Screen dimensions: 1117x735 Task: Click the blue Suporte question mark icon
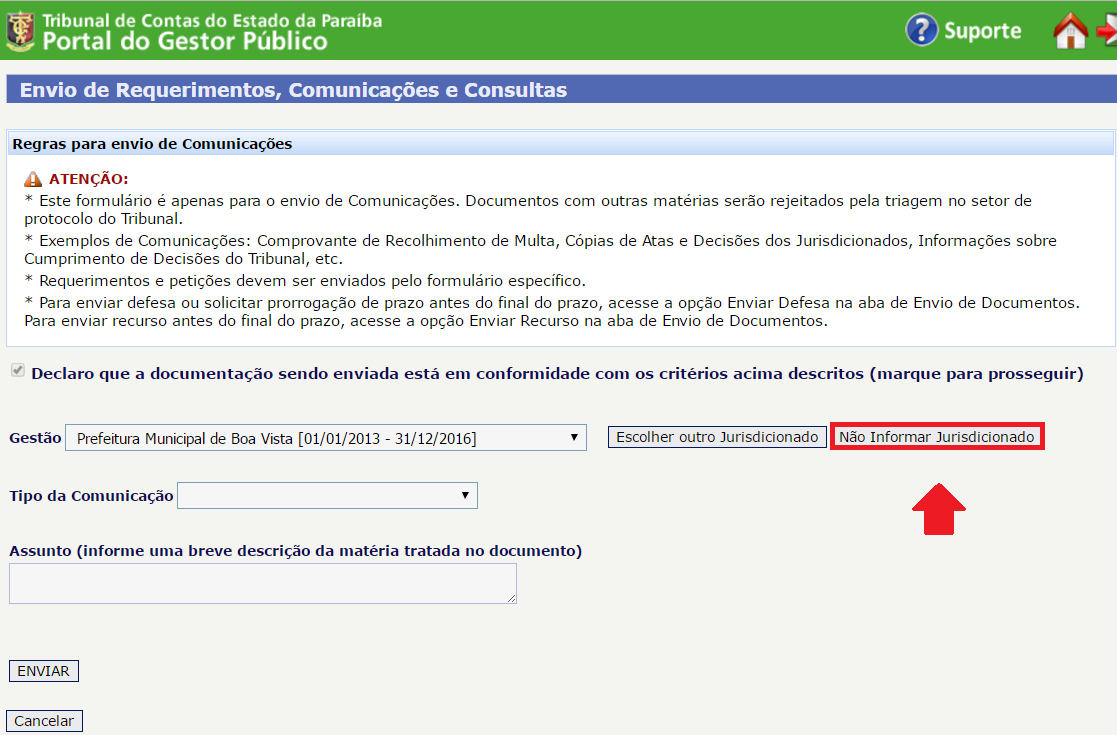(x=921, y=30)
